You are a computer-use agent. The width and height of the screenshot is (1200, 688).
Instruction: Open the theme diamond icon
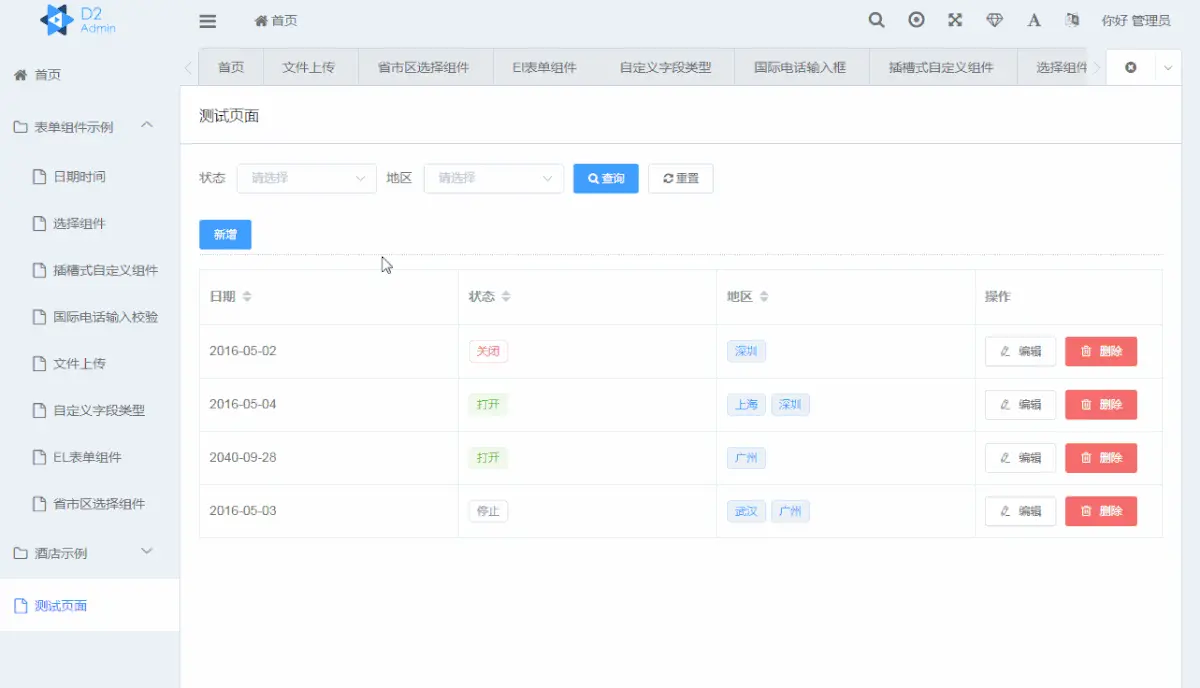[x=994, y=20]
